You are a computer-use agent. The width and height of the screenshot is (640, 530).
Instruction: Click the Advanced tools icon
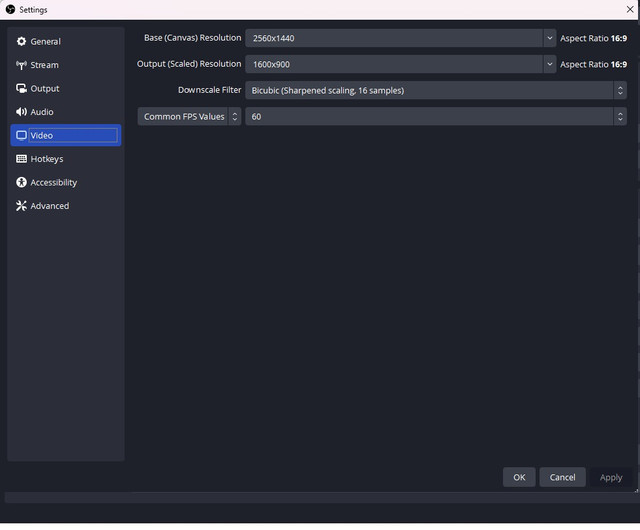21,206
